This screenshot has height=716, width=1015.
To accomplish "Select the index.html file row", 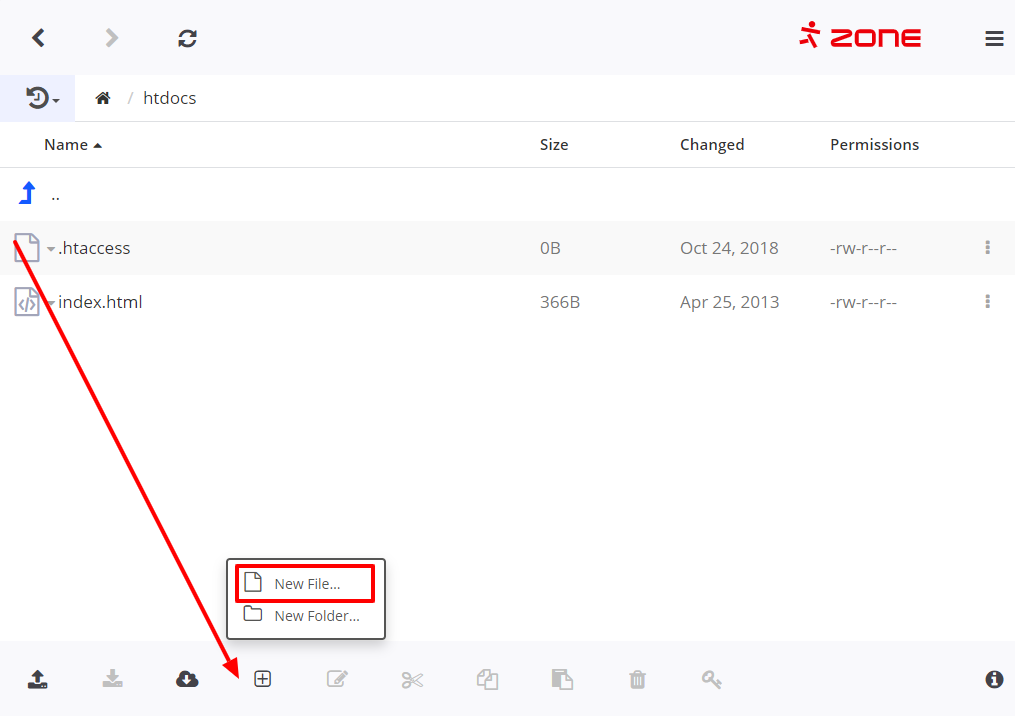I will pos(300,302).
